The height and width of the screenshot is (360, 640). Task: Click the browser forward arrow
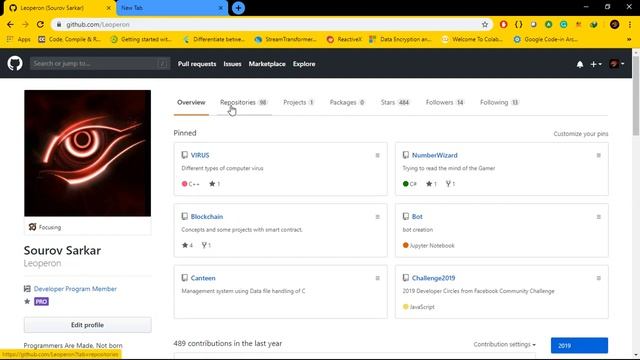(x=25, y=24)
